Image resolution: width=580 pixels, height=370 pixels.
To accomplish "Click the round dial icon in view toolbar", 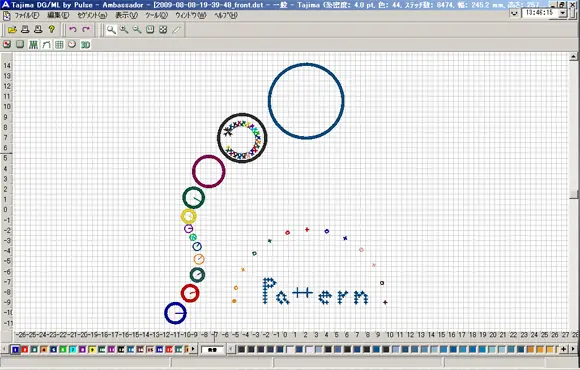I will coord(72,45).
